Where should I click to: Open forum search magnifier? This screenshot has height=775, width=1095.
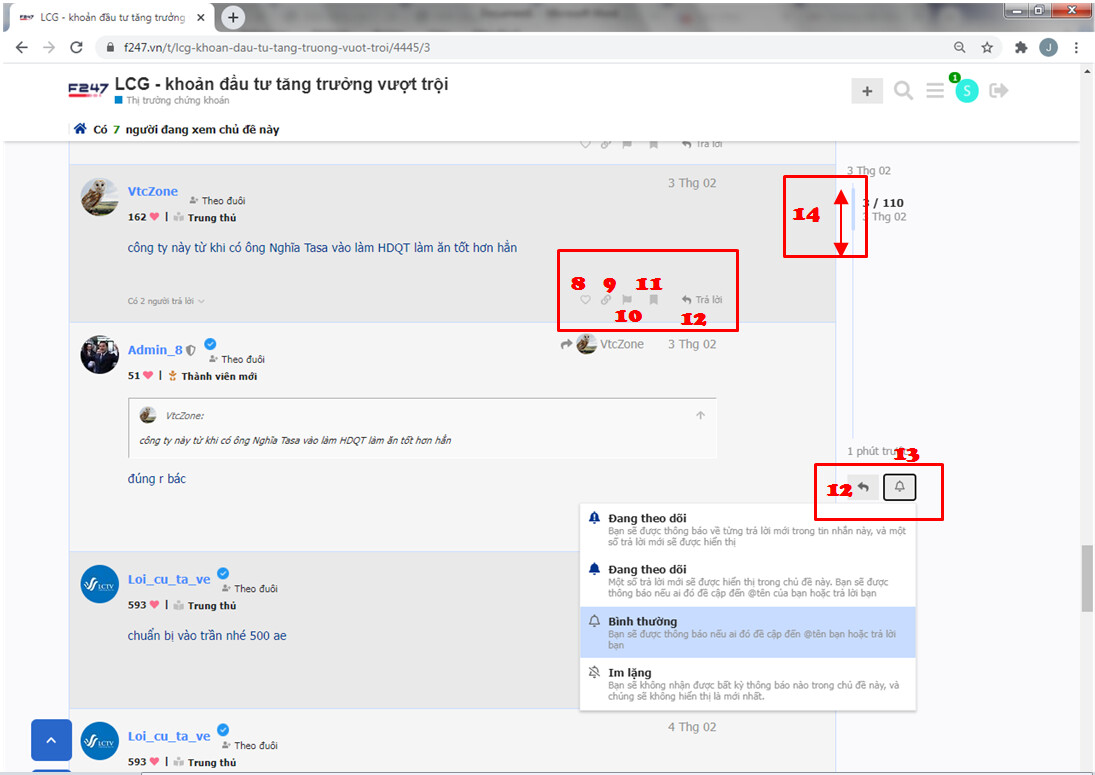tap(903, 91)
